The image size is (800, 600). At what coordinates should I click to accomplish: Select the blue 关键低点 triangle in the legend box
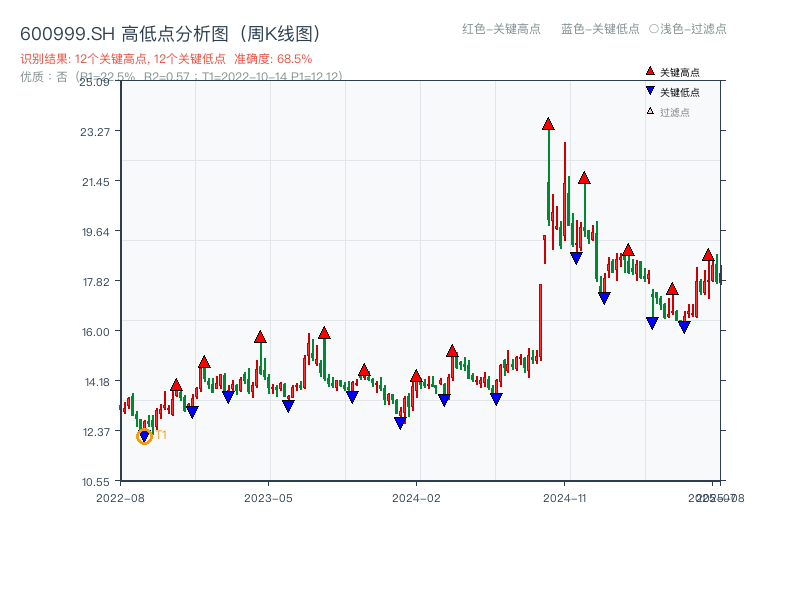650,91
